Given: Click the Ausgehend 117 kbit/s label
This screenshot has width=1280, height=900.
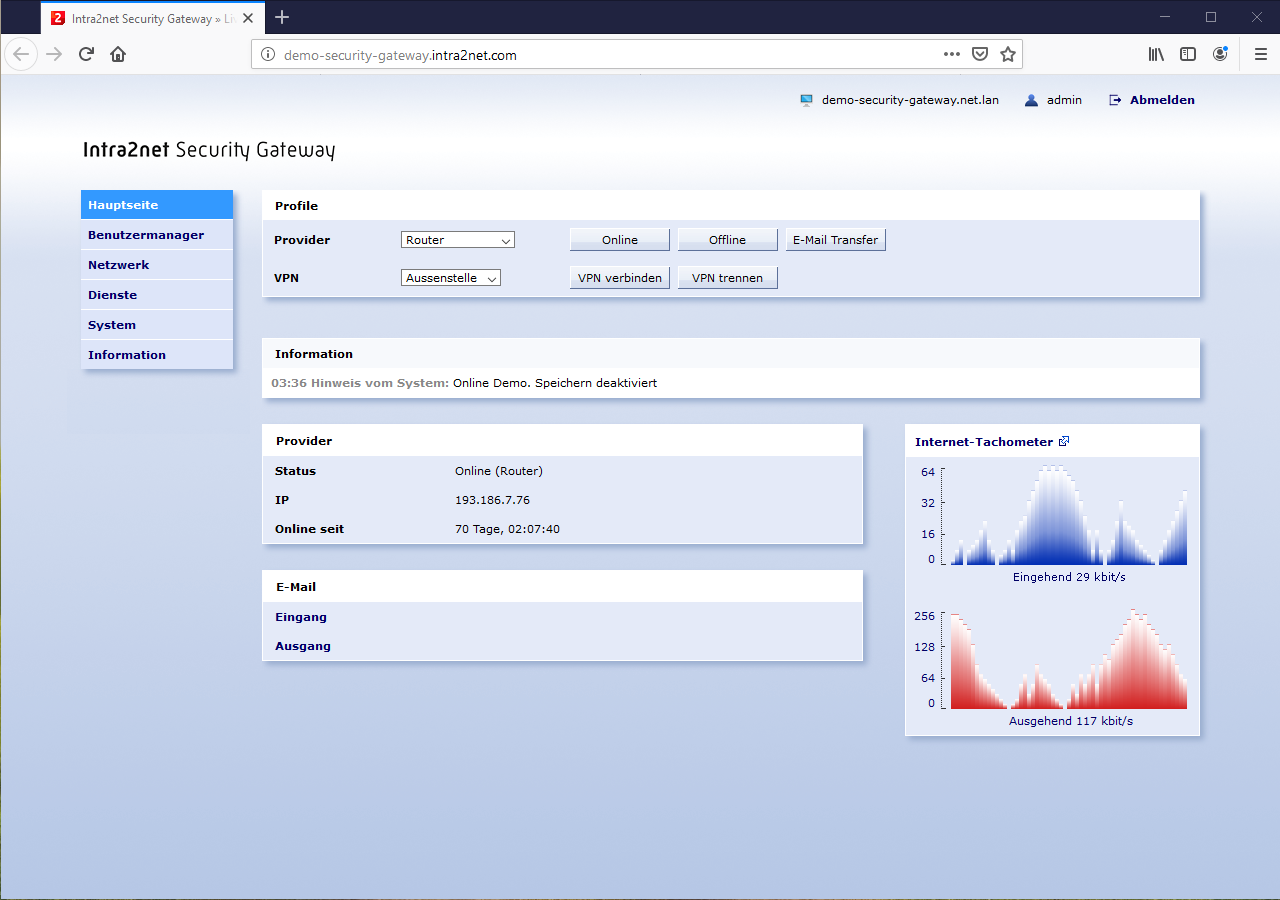Looking at the screenshot, I should point(1071,721).
